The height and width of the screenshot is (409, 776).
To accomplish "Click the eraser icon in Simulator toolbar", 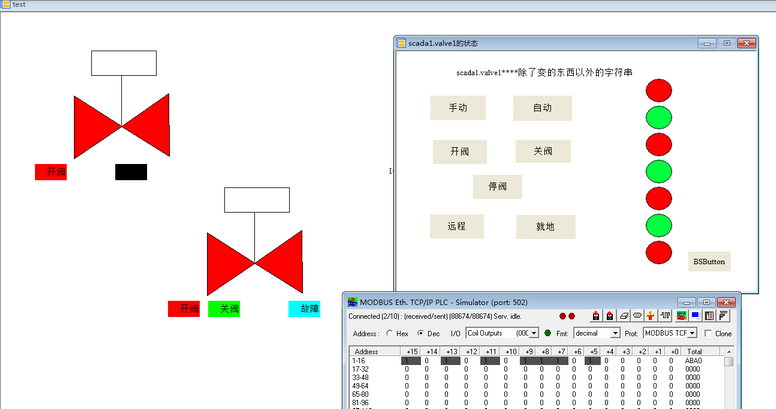I will pos(624,315).
